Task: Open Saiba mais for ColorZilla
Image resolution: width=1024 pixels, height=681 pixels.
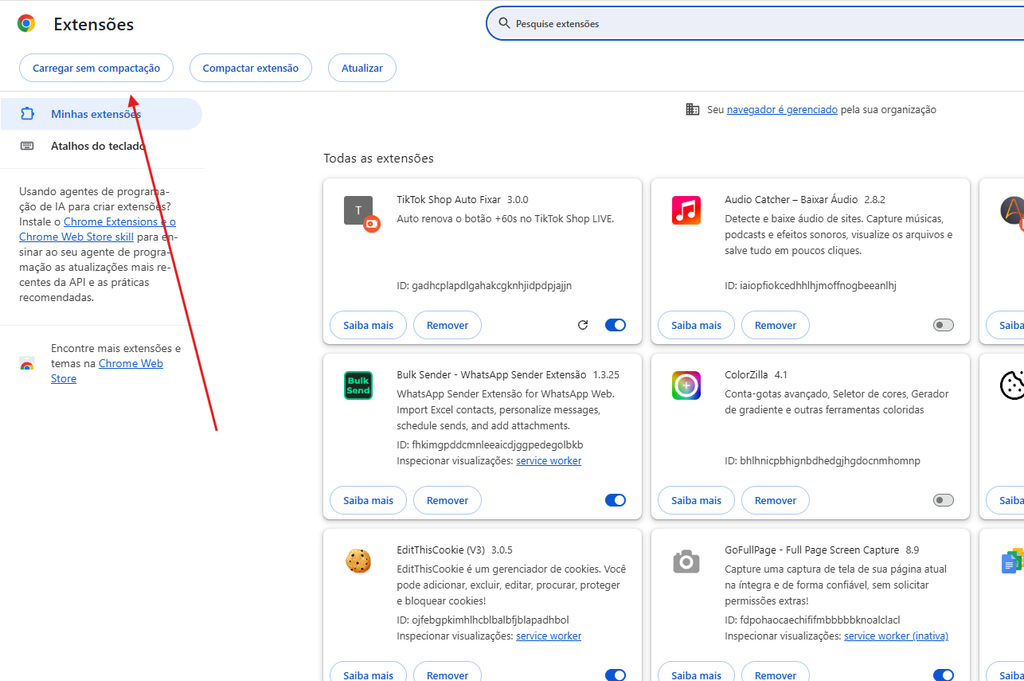Action: pos(696,500)
